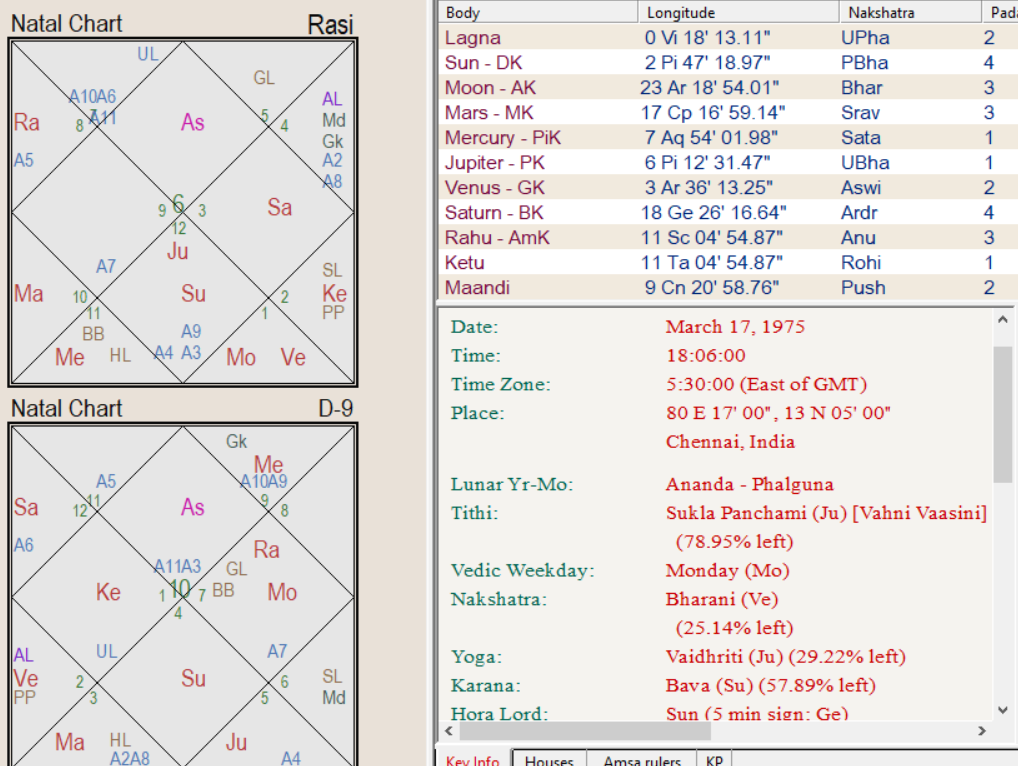
Task: Click the right arrow of the horizontal scrollbar
Action: click(x=983, y=732)
